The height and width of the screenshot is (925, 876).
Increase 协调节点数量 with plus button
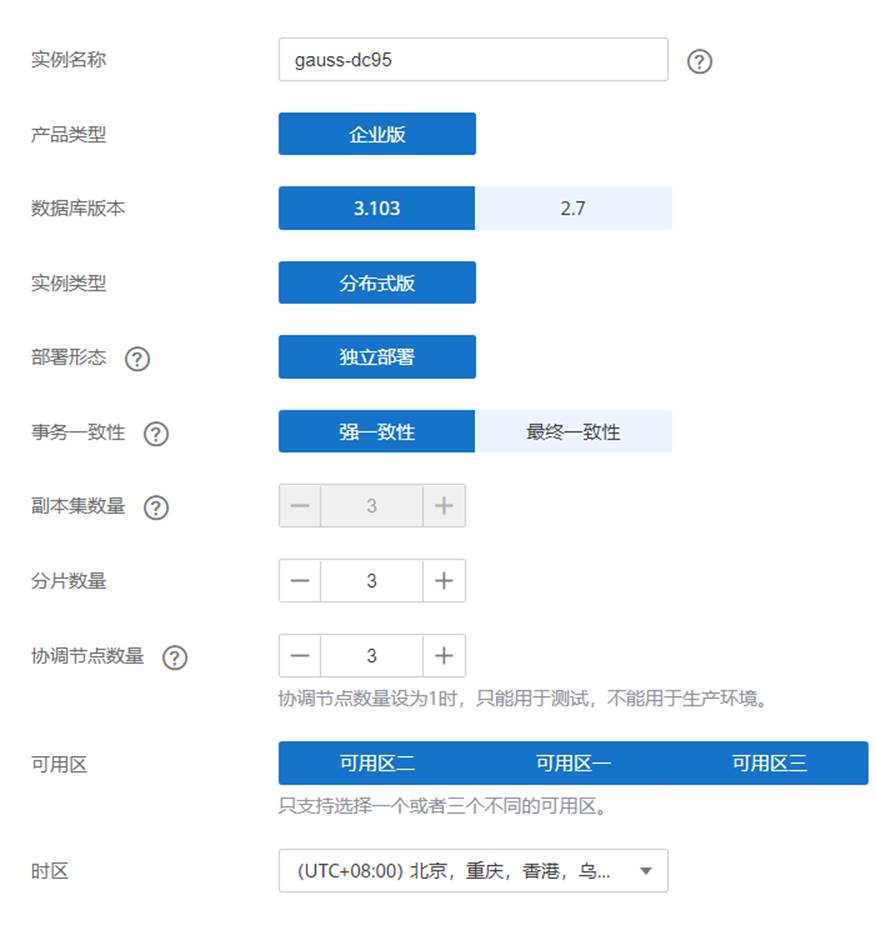(444, 656)
